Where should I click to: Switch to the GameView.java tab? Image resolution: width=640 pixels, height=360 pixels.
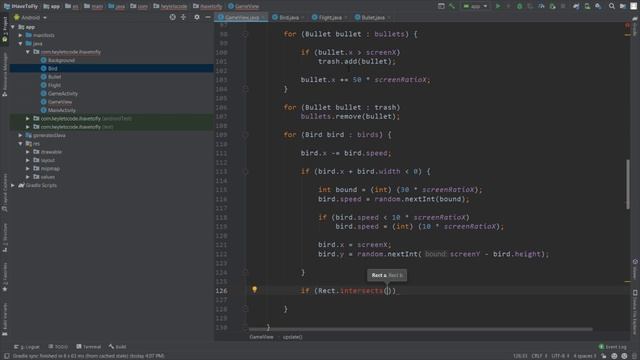(242, 18)
